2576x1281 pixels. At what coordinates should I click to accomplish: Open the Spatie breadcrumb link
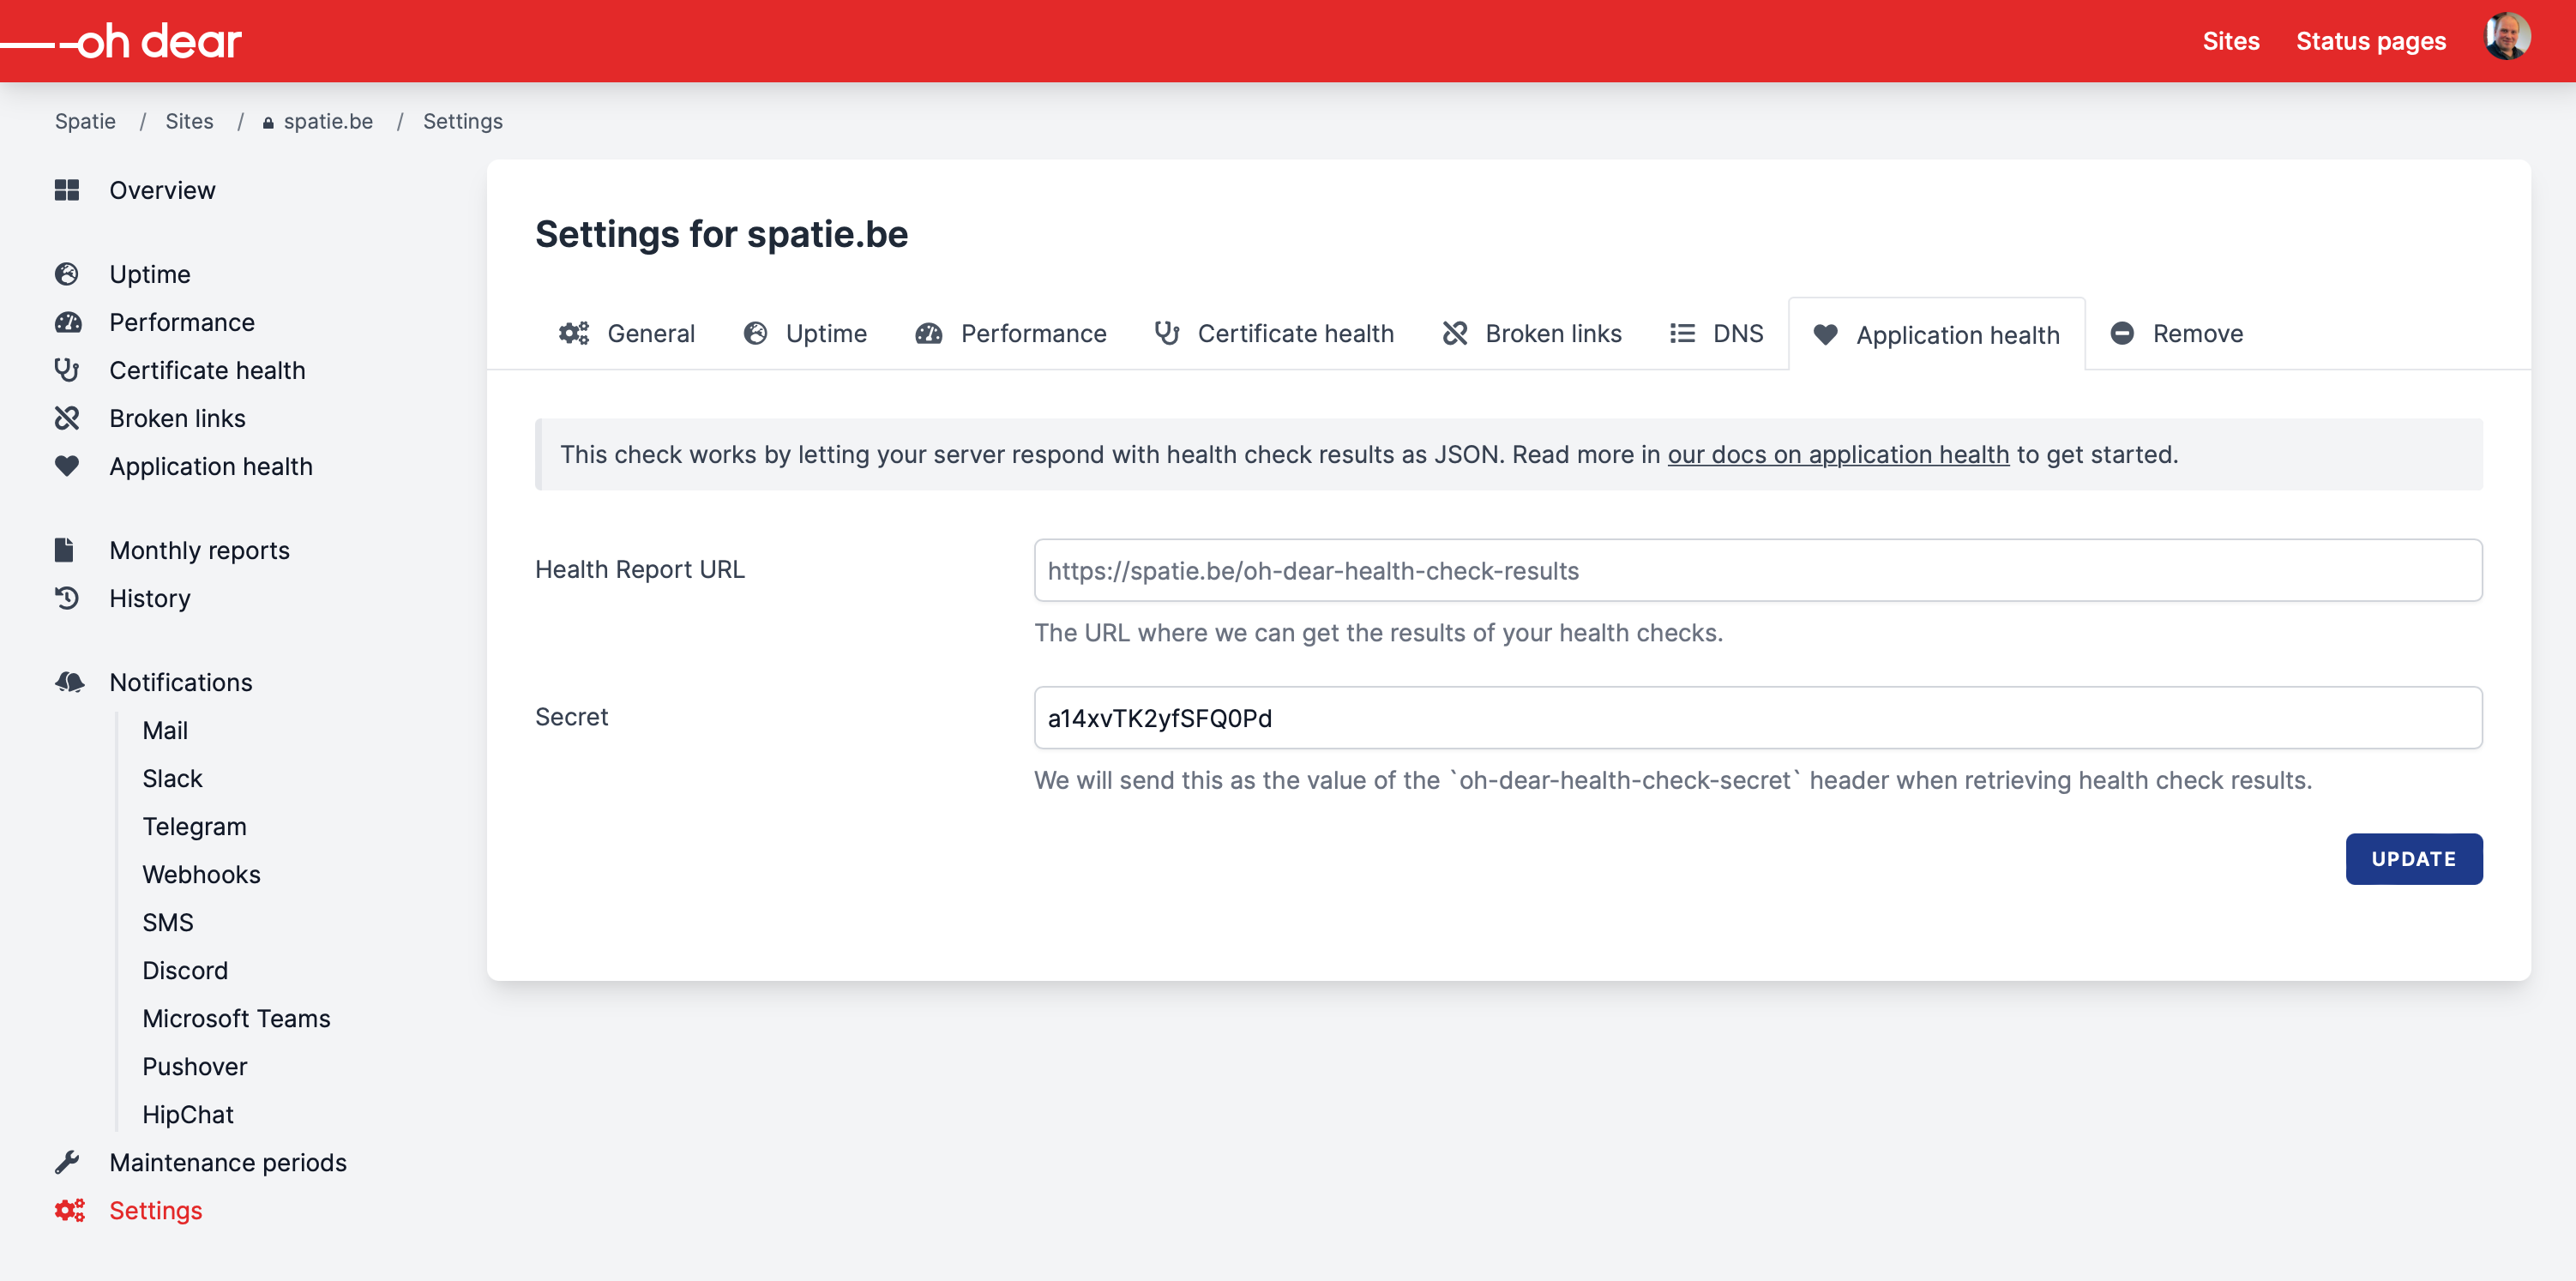pyautogui.click(x=85, y=121)
